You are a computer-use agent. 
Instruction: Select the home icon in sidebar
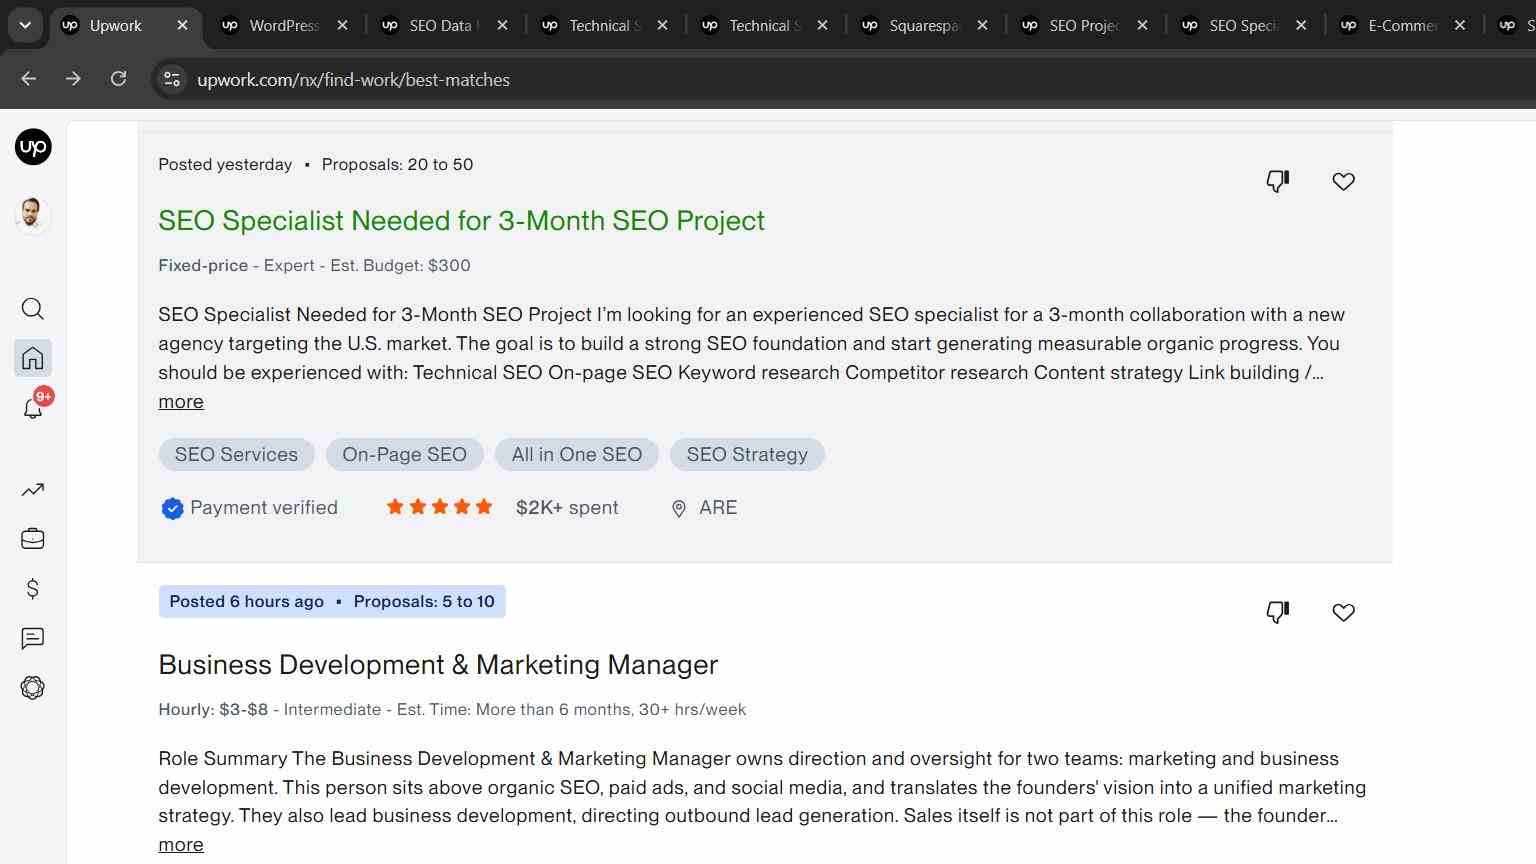tap(33, 358)
